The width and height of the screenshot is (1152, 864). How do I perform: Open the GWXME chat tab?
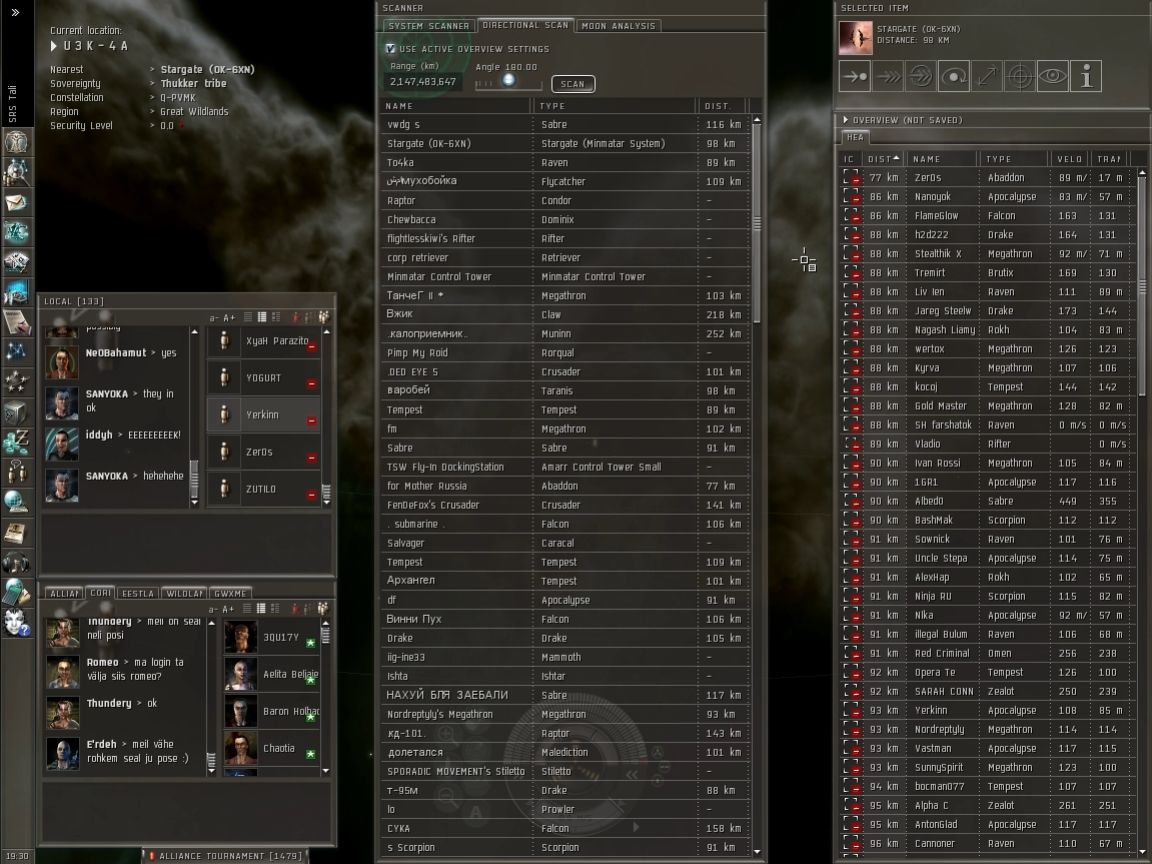point(230,594)
